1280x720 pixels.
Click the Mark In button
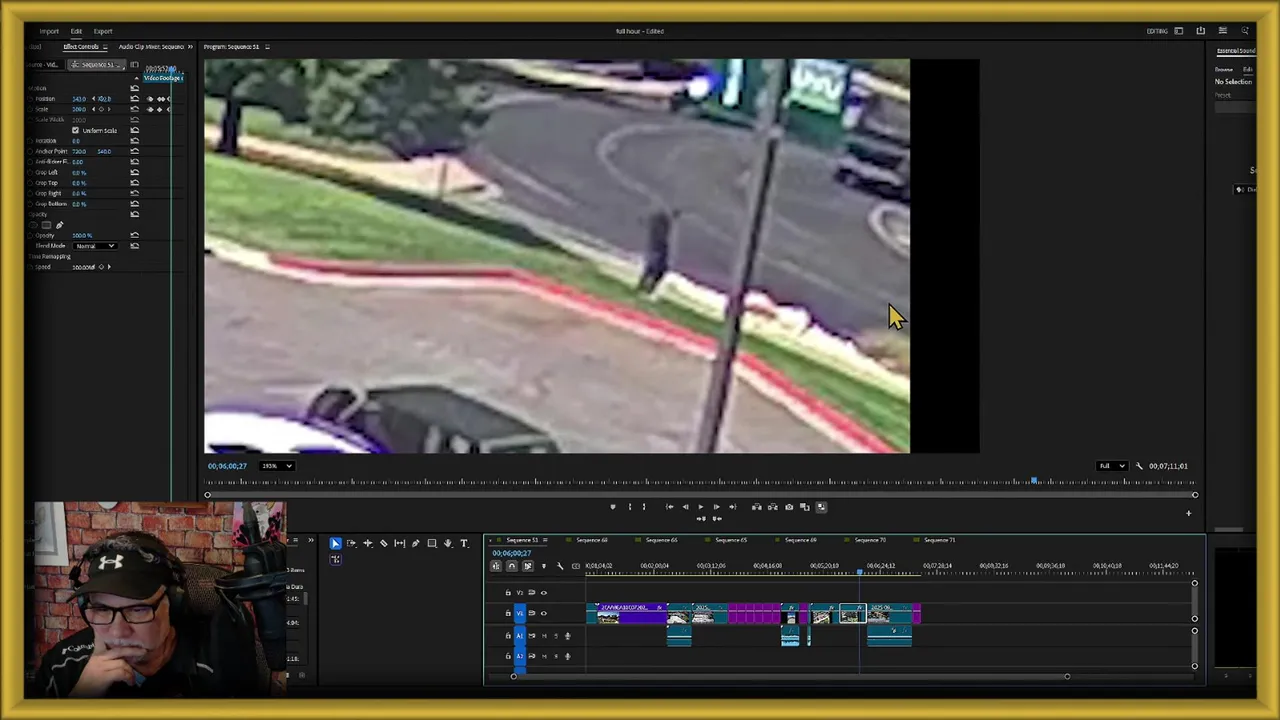[629, 507]
